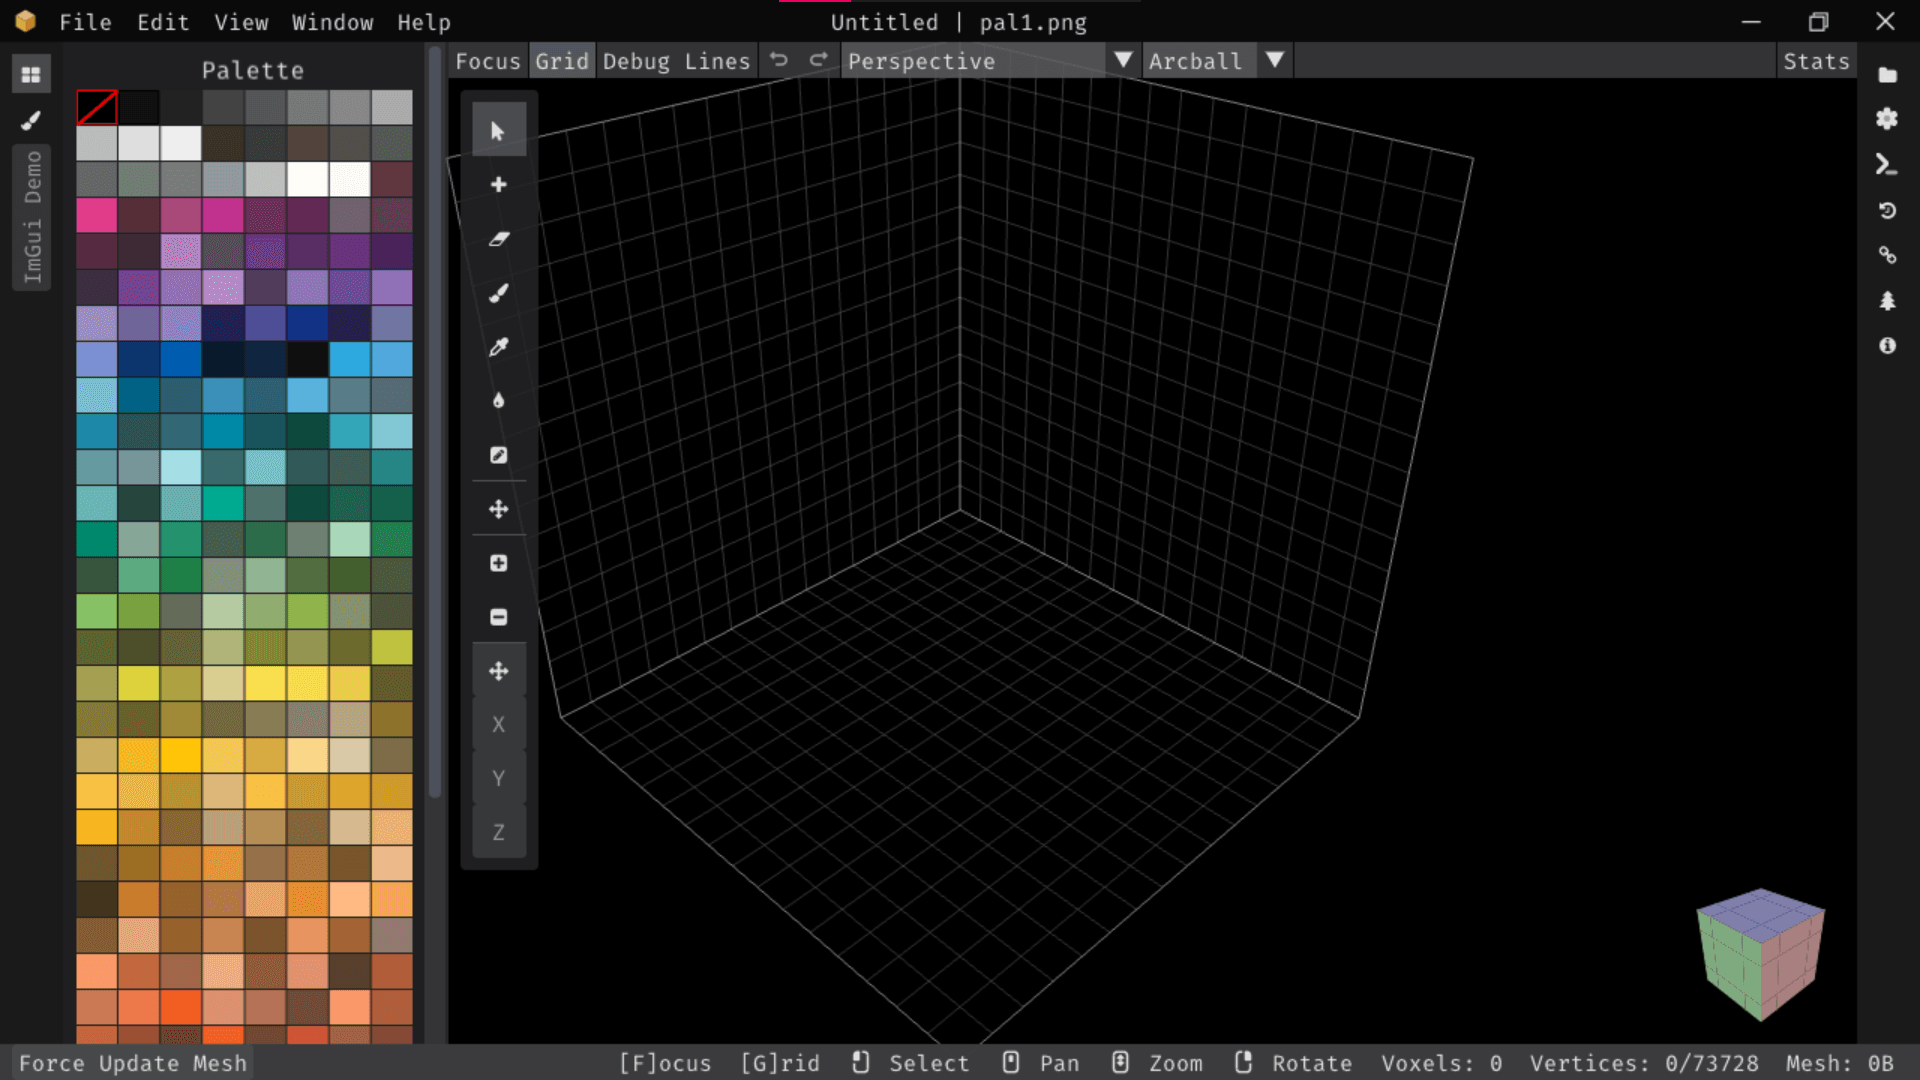Pick the hot pink palette swatch
This screenshot has height=1080, width=1920.
tap(97, 215)
